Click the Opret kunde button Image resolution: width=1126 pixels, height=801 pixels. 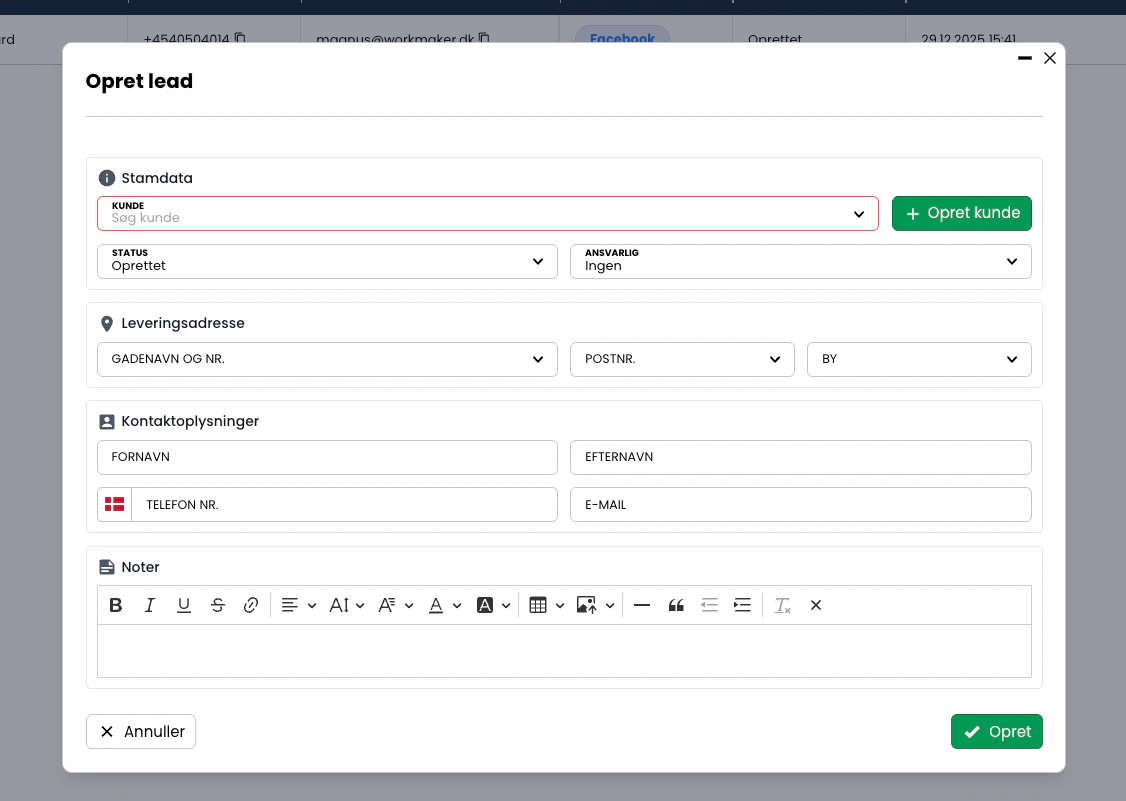point(962,213)
